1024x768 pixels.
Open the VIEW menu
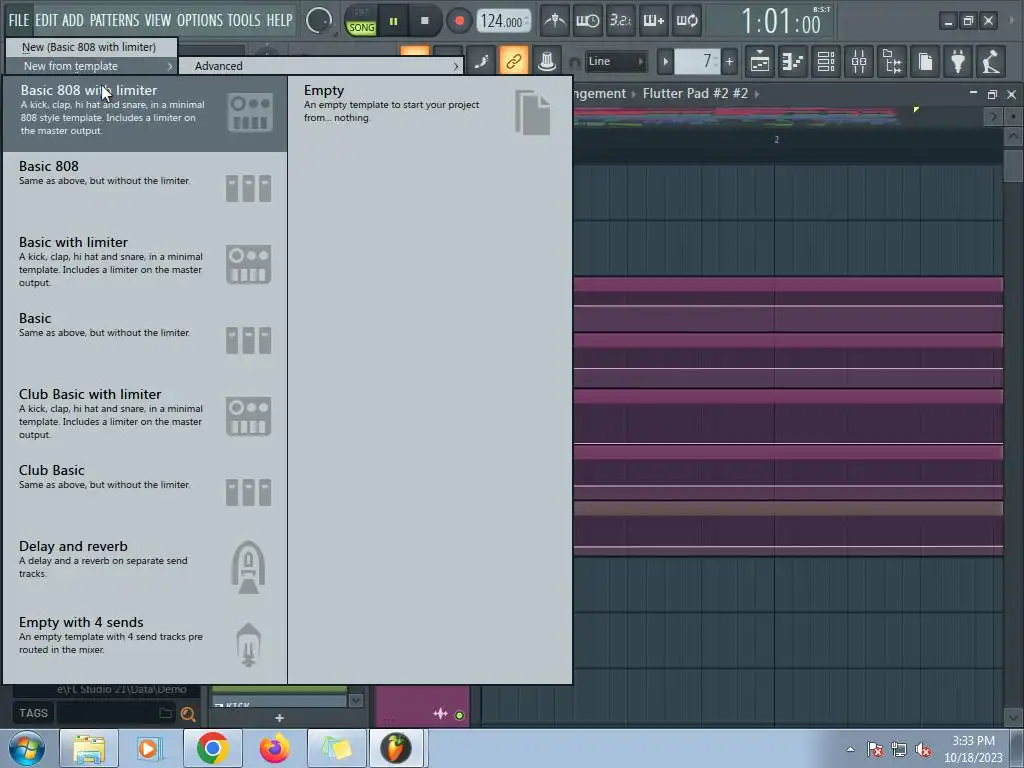pos(158,20)
